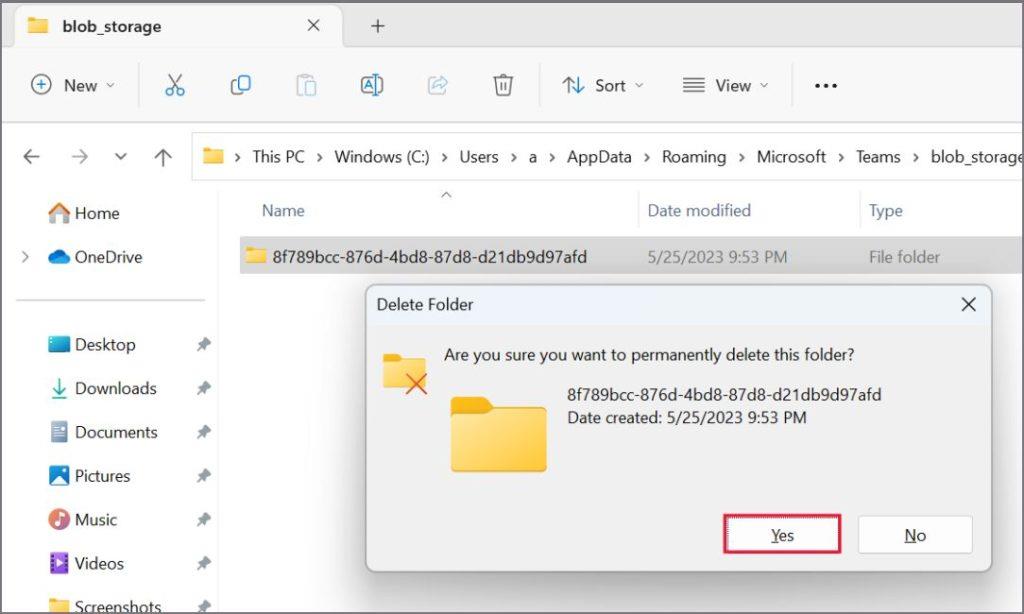Open Downloads quick access folder

(x=103, y=388)
